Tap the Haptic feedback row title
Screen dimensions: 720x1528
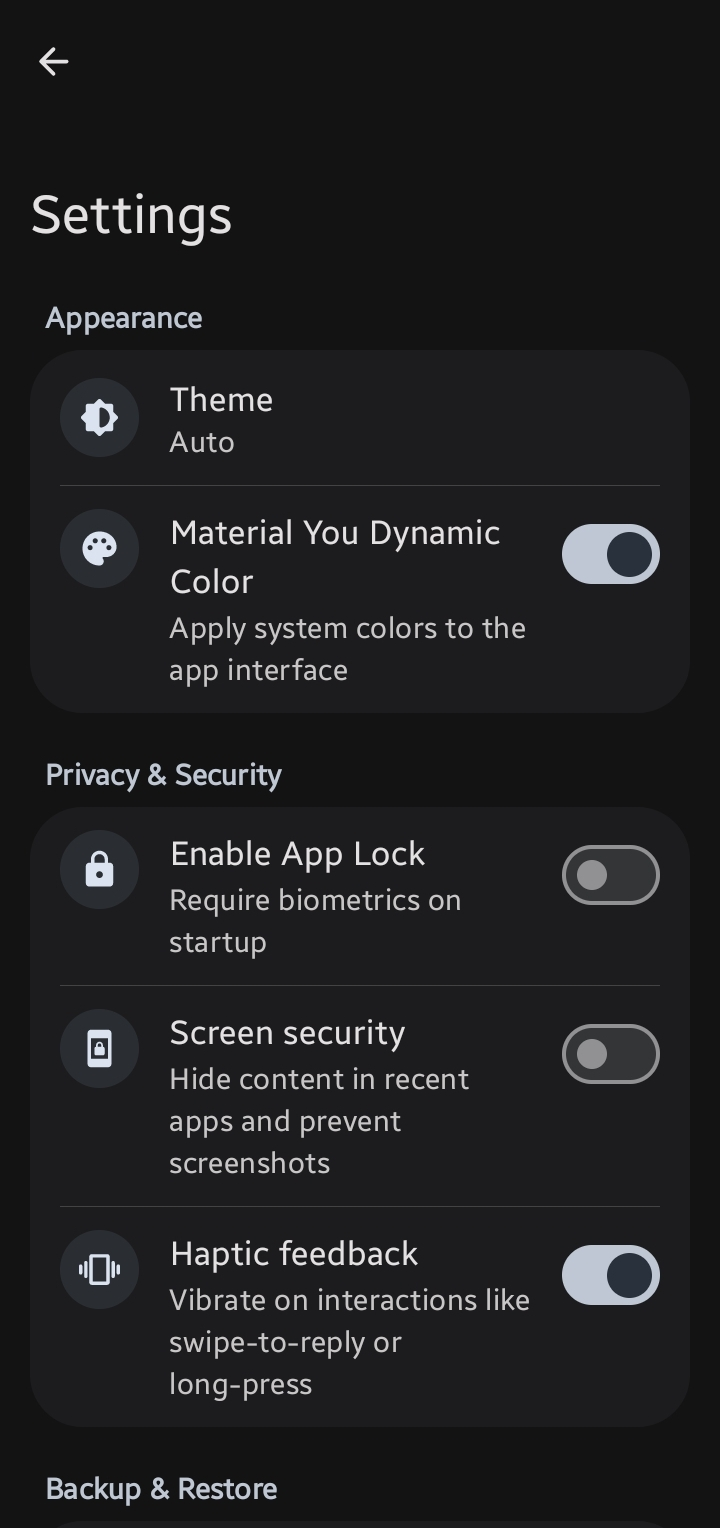[294, 1254]
